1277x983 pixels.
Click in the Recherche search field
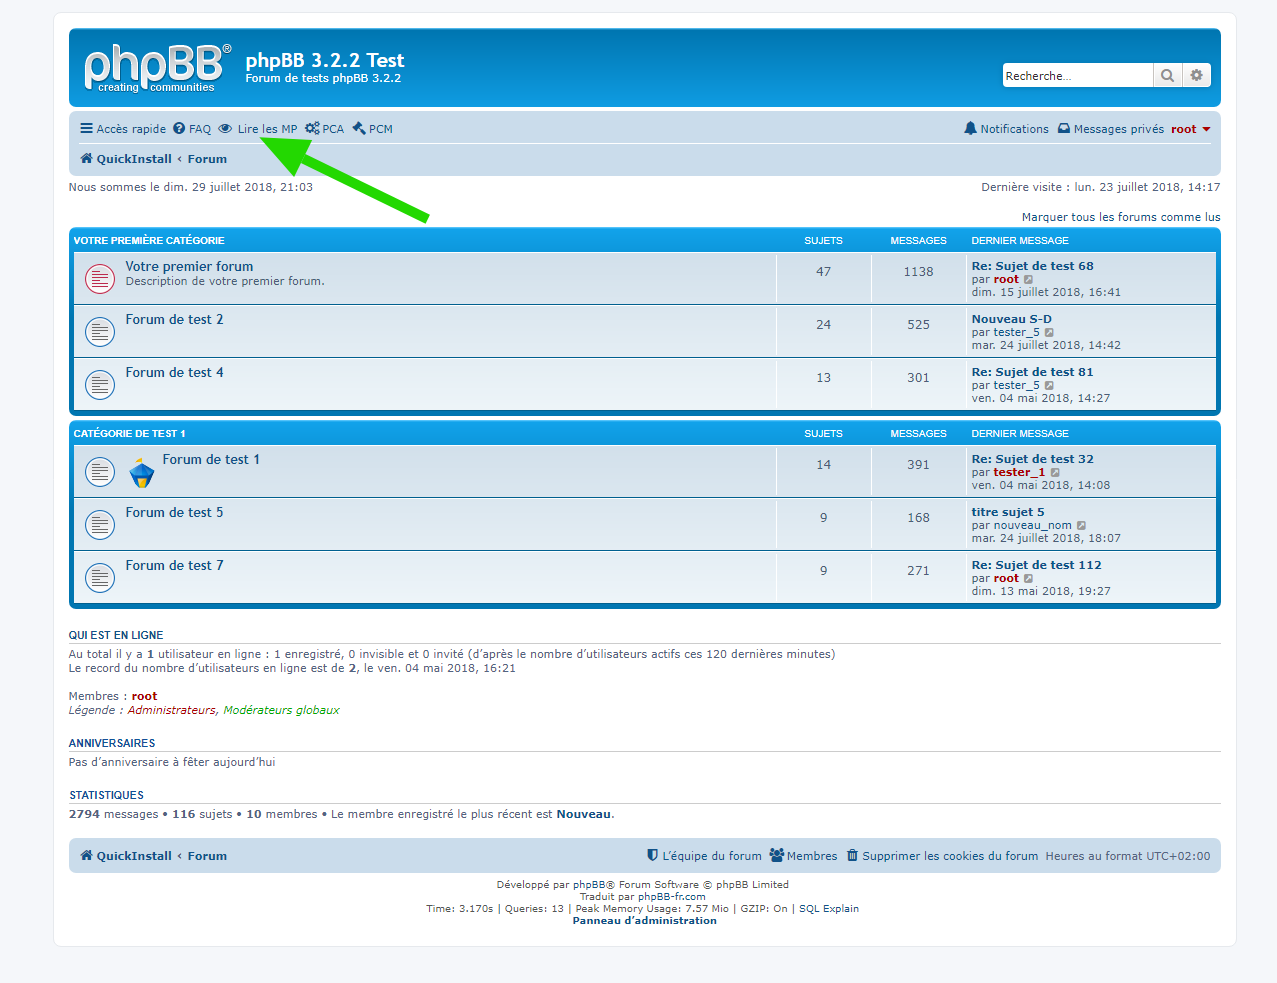(x=1076, y=76)
